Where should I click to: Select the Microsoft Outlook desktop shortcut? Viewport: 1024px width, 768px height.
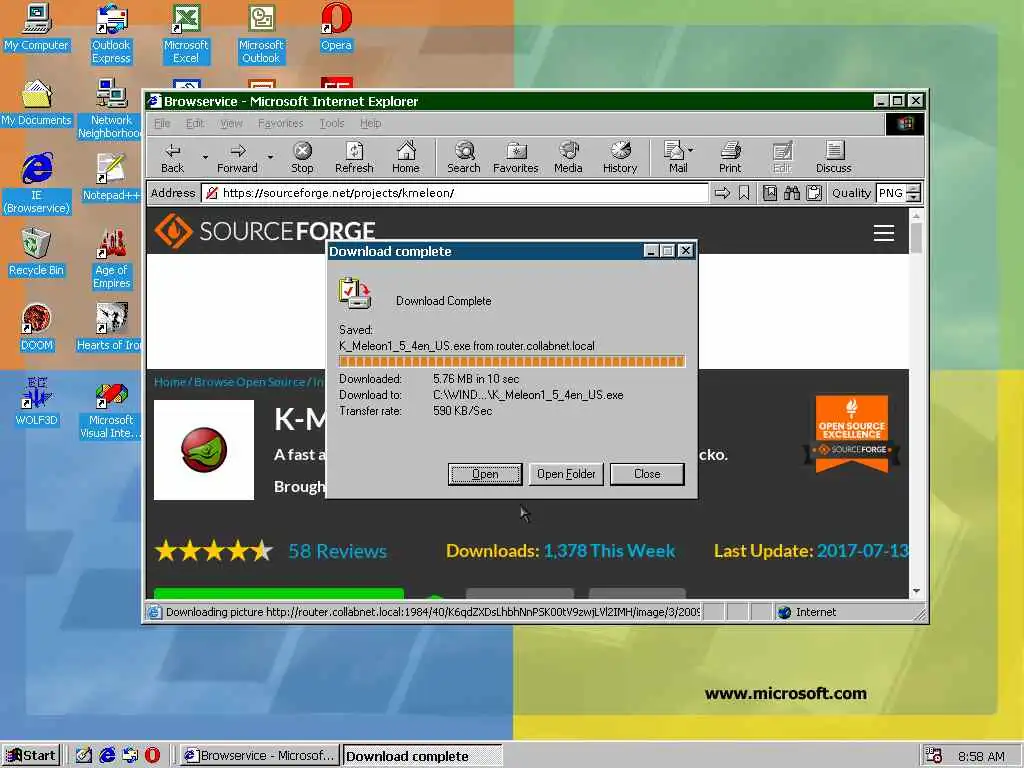tap(261, 34)
